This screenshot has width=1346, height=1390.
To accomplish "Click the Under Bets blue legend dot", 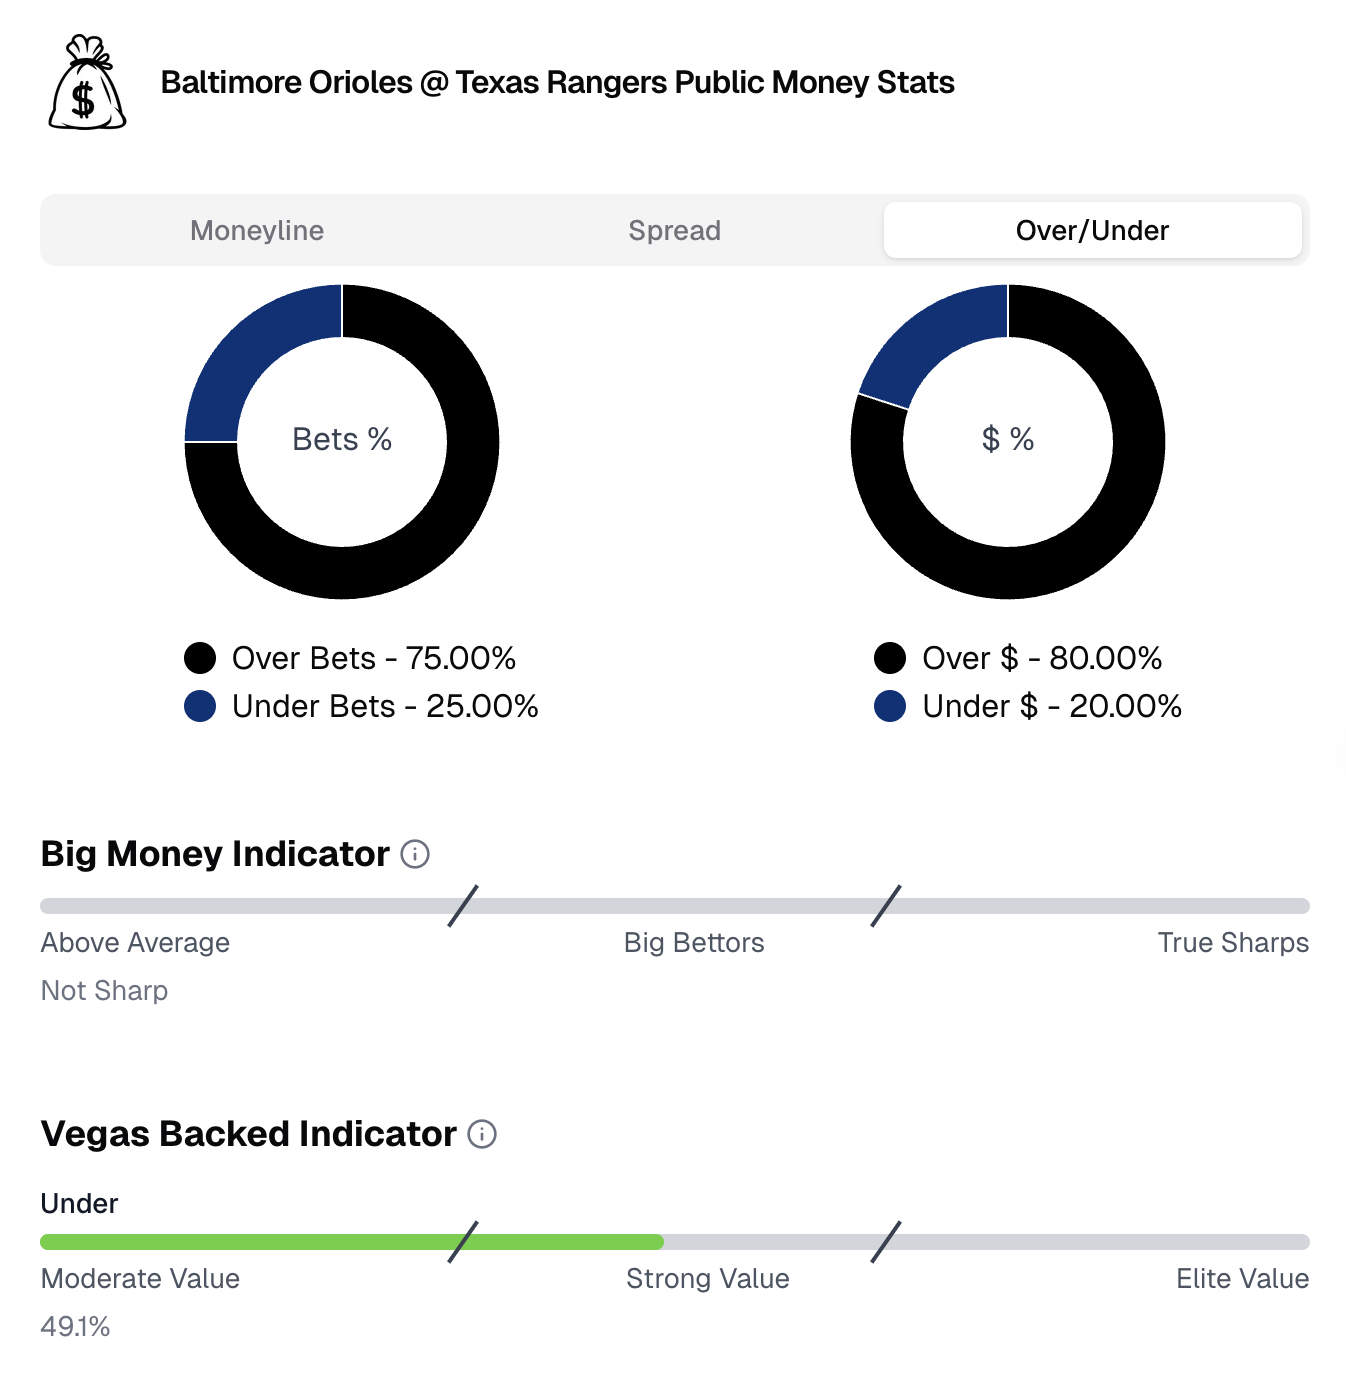I will pos(200,706).
